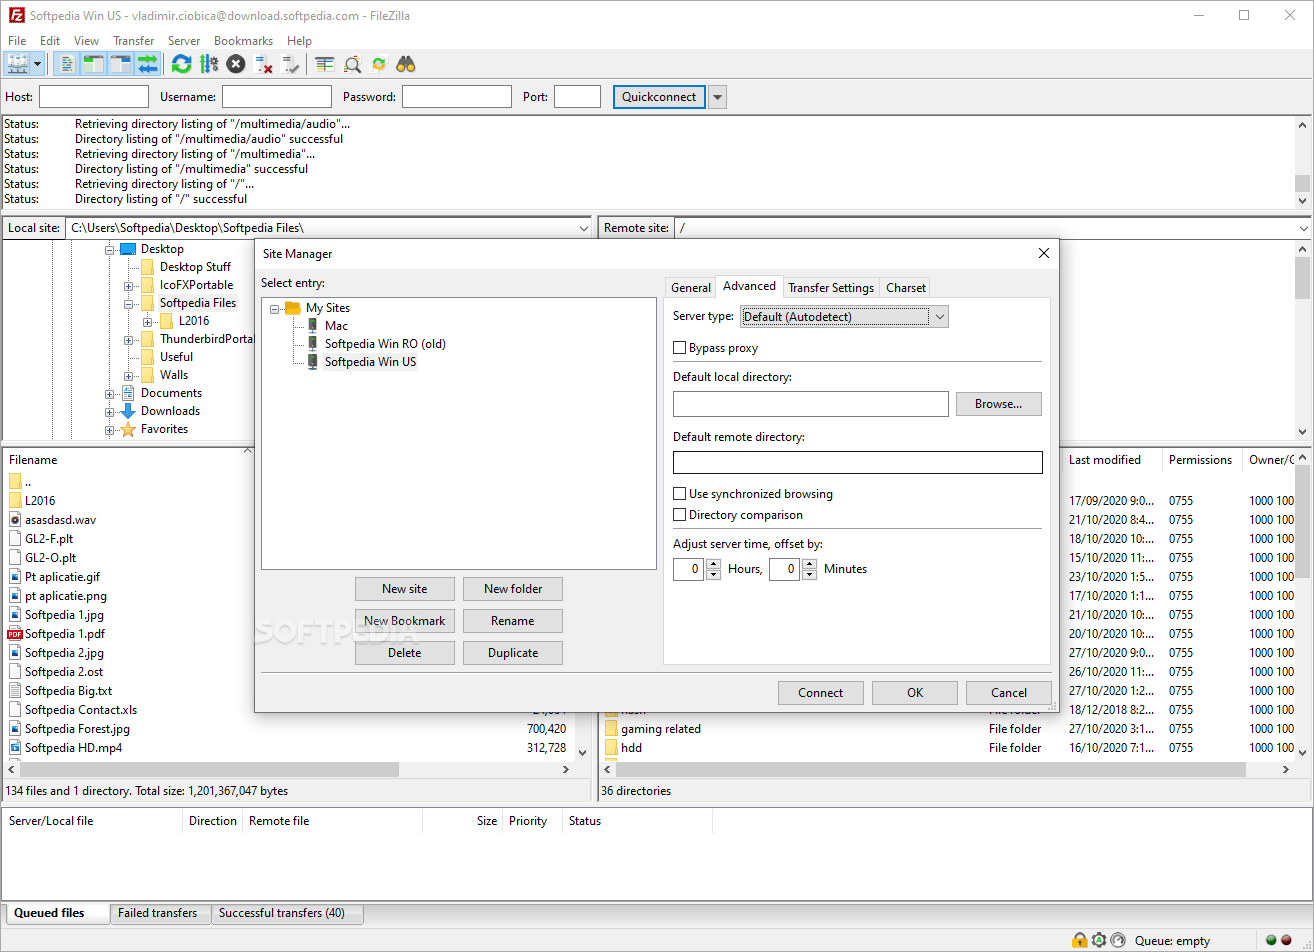This screenshot has height=952, width=1314.
Task: Open the Bookmarks menu
Action: click(x=243, y=41)
